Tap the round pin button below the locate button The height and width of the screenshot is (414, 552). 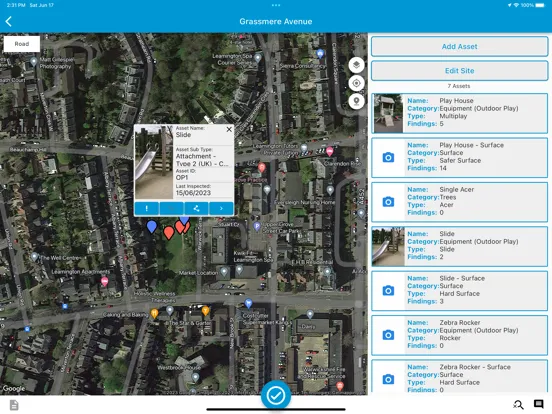point(356,101)
